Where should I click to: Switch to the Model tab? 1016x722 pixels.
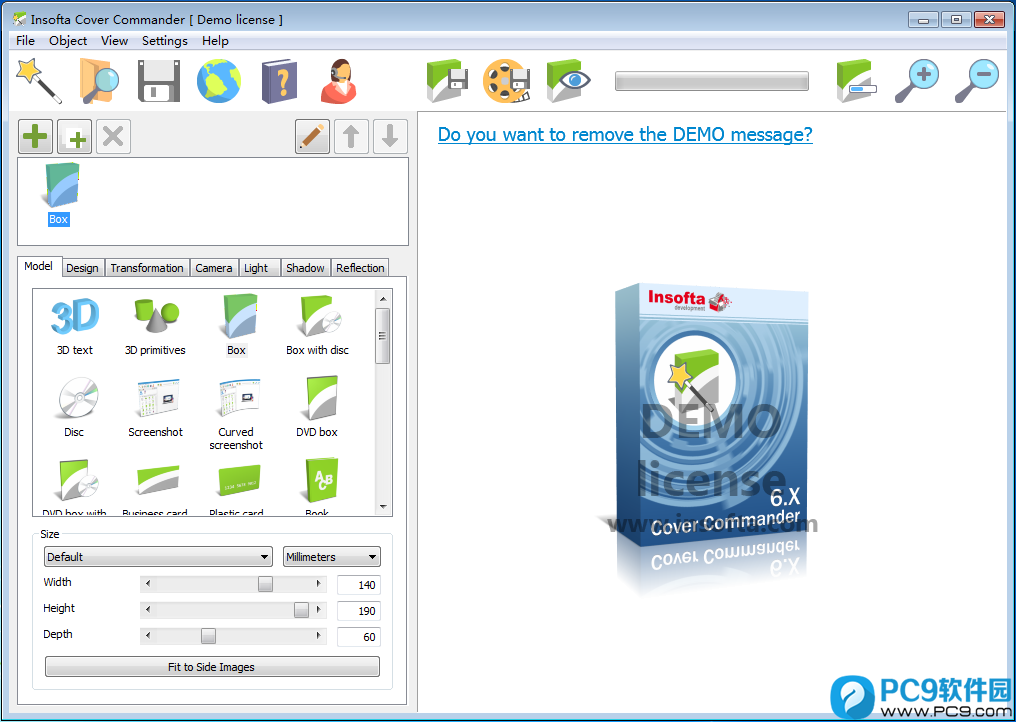tap(39, 266)
